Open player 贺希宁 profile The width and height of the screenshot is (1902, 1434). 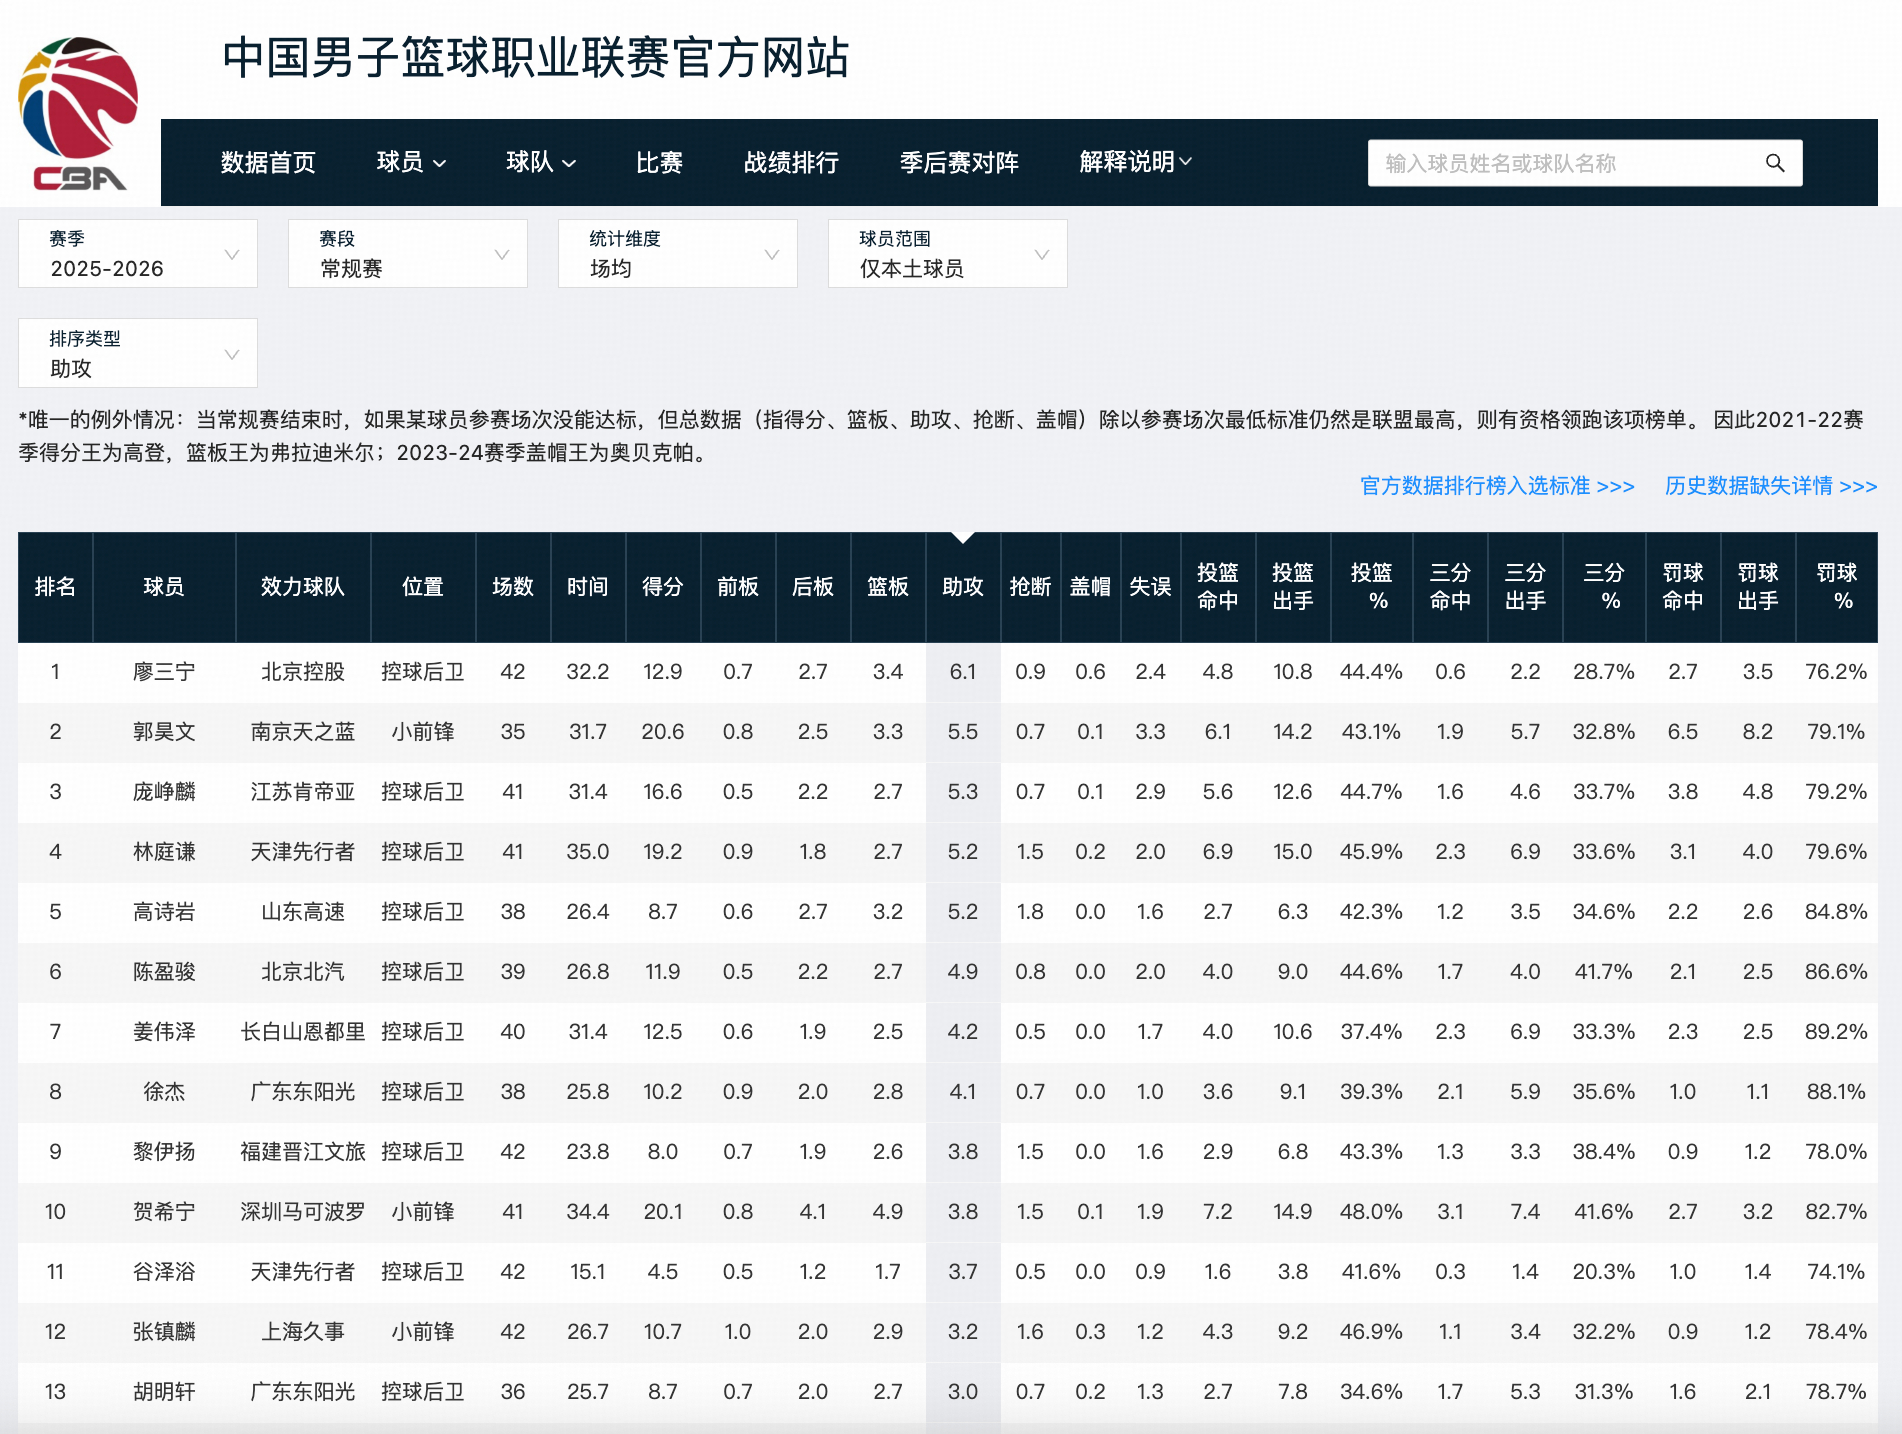click(164, 1212)
